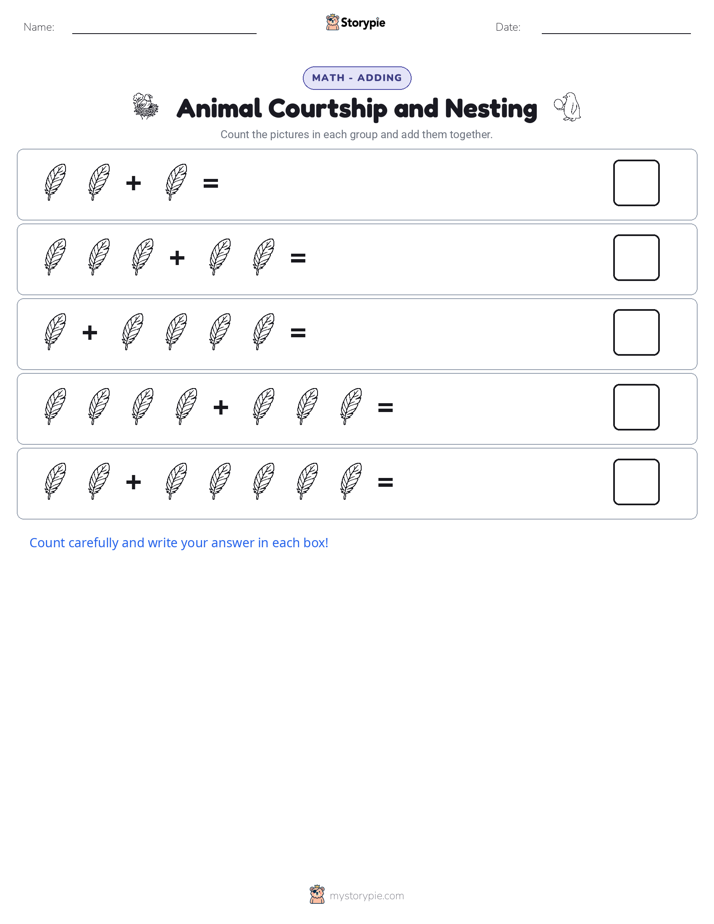Click the equals sign in second row
The width and height of the screenshot is (714, 924).
click(298, 258)
